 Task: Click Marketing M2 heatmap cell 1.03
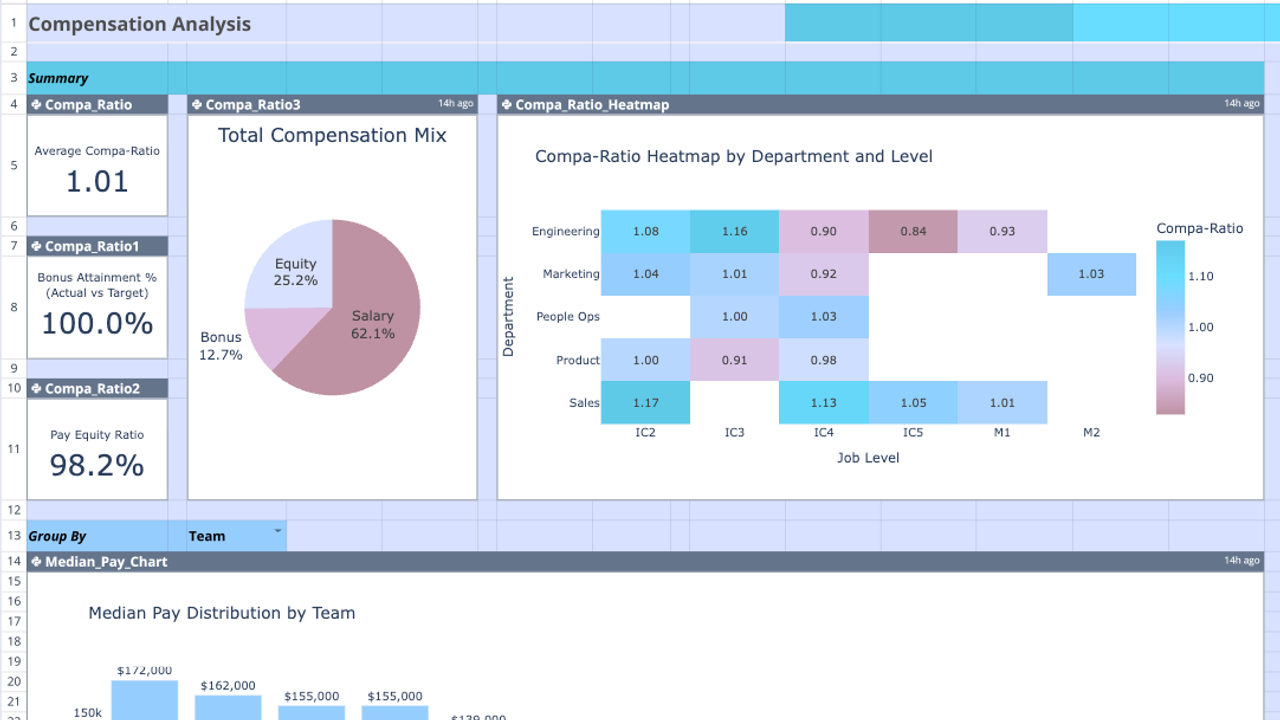tap(1091, 274)
